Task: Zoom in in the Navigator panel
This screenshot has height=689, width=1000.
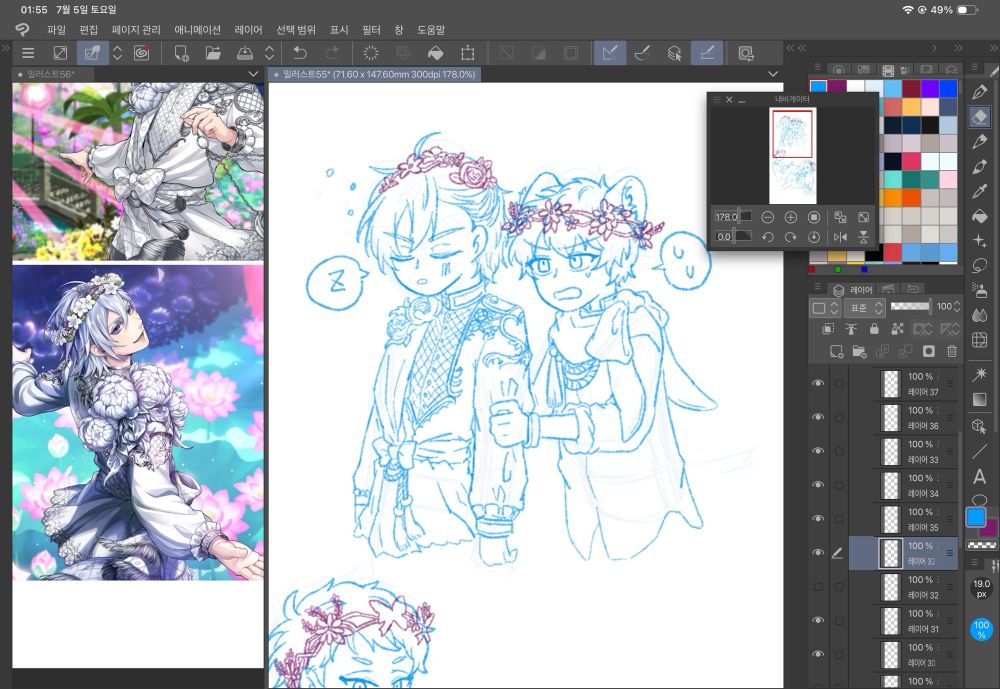Action: point(791,218)
